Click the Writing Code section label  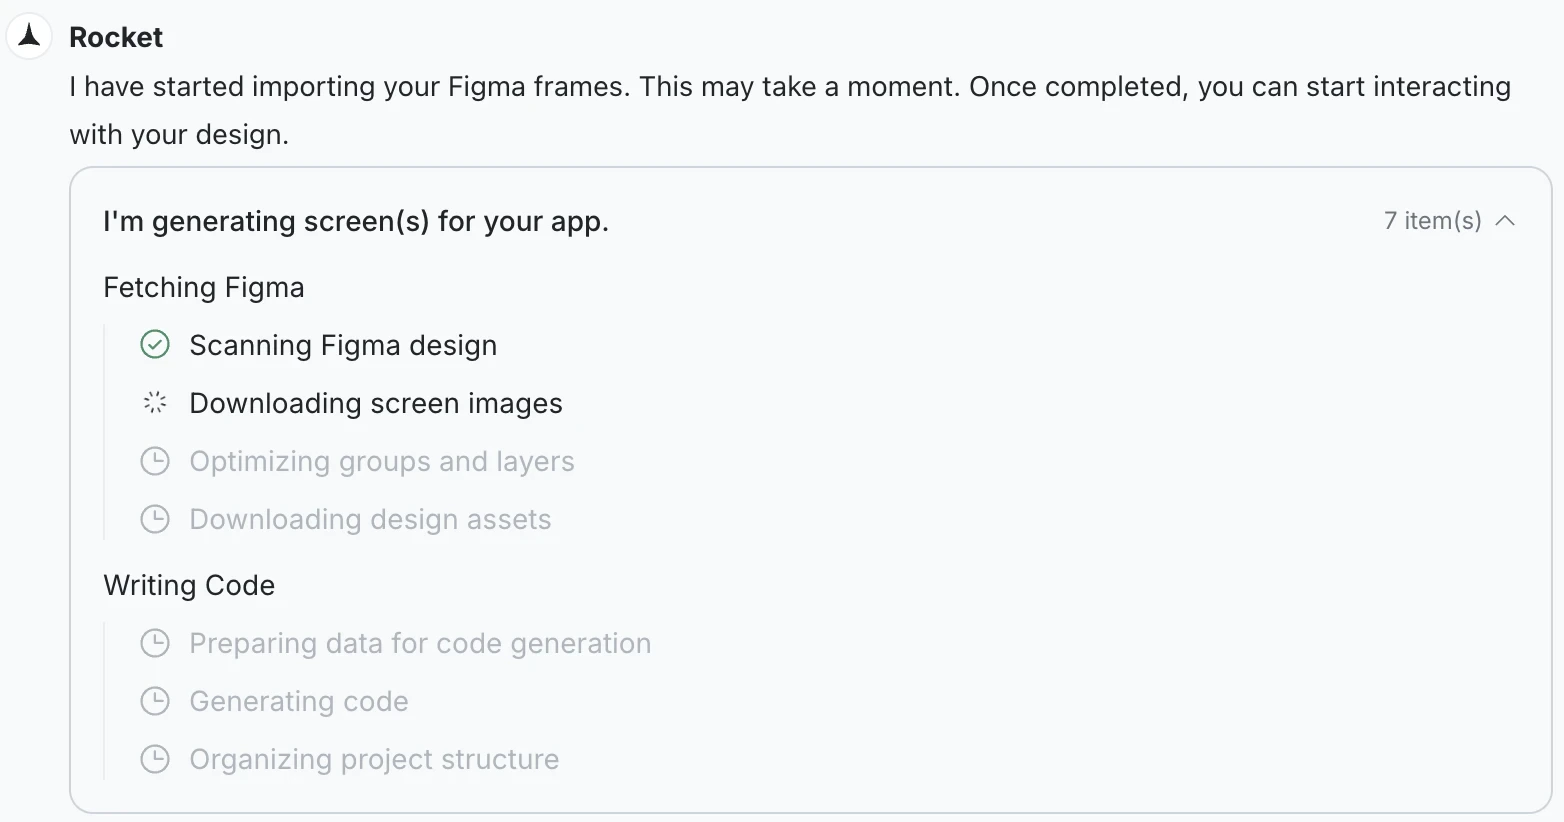[188, 585]
